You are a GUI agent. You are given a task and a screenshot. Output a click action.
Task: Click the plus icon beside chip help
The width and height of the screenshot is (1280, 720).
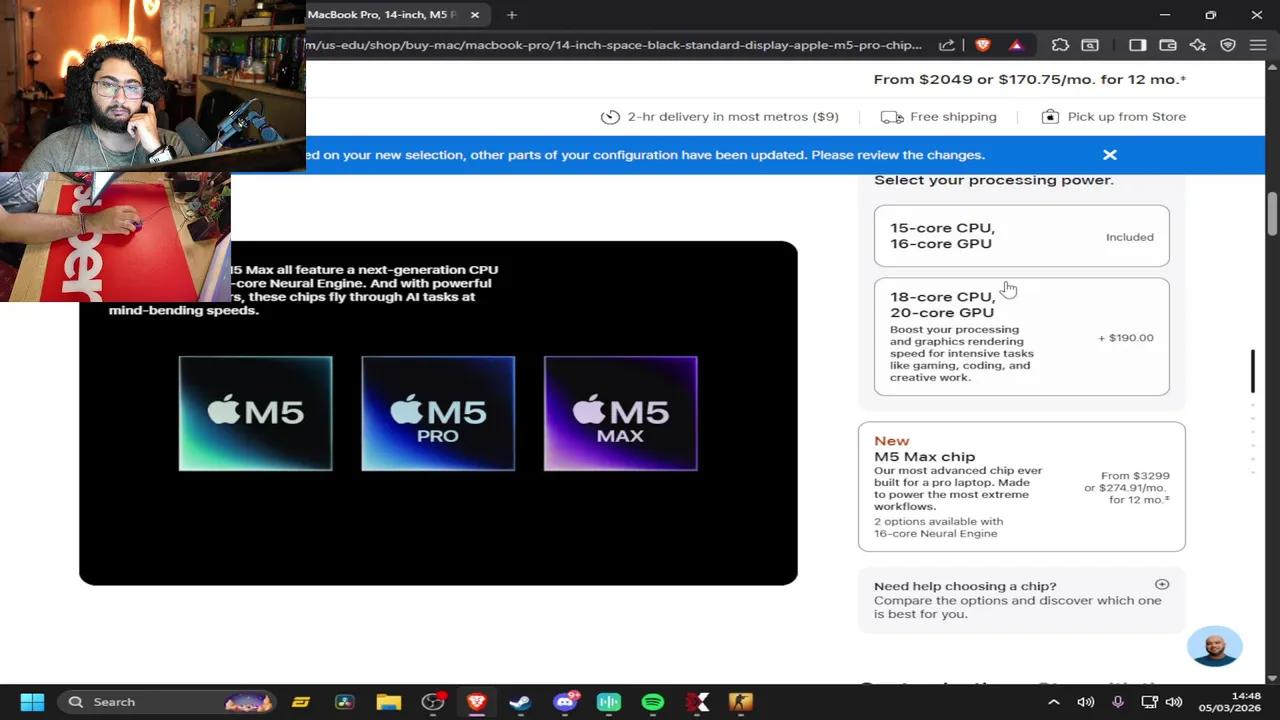(1162, 585)
